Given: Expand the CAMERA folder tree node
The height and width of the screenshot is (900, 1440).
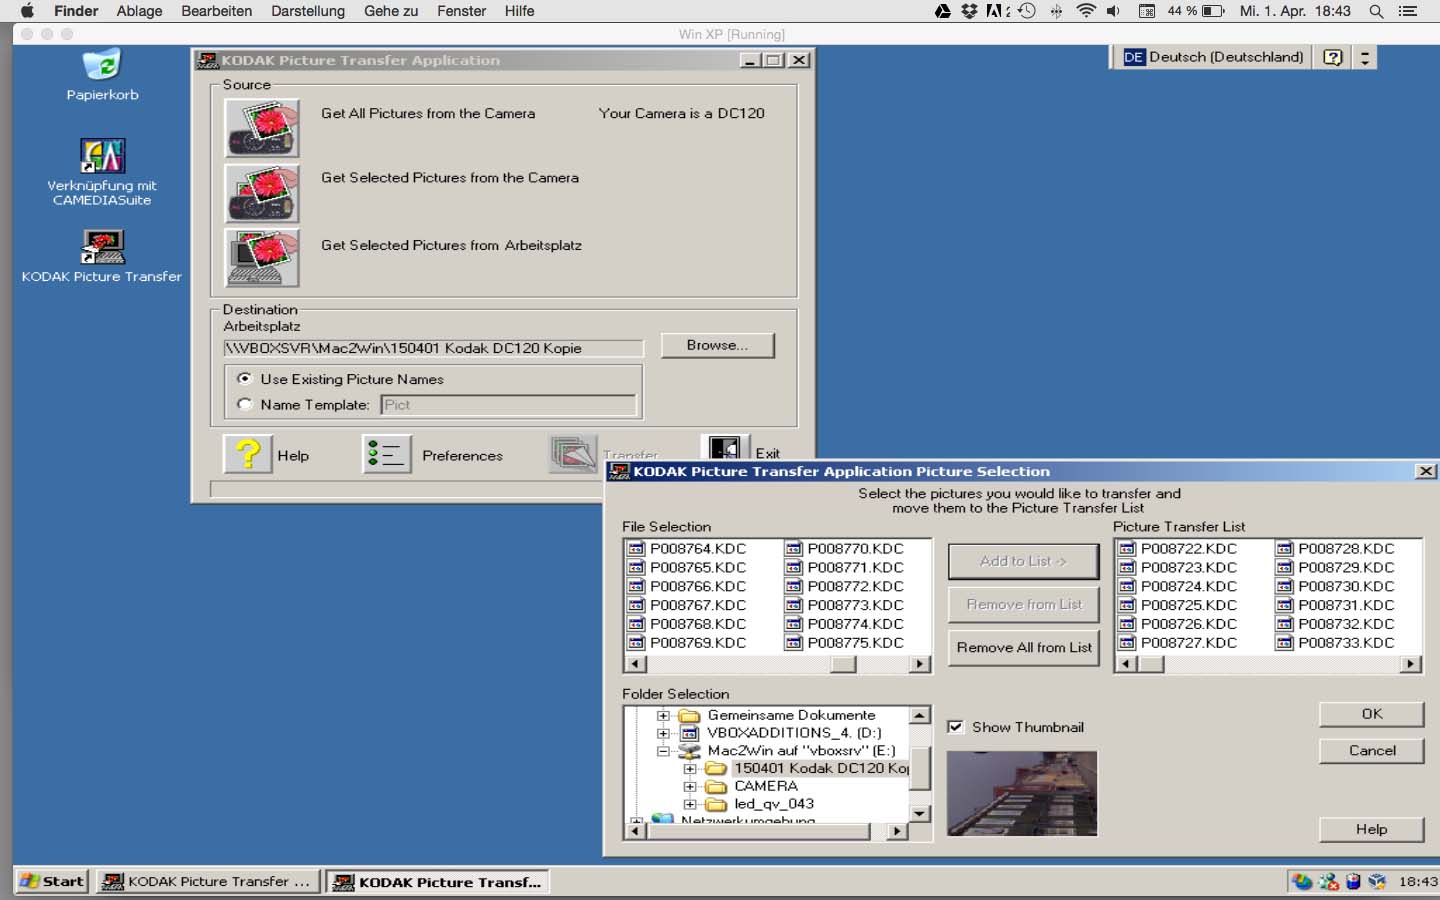Looking at the screenshot, I should point(690,787).
